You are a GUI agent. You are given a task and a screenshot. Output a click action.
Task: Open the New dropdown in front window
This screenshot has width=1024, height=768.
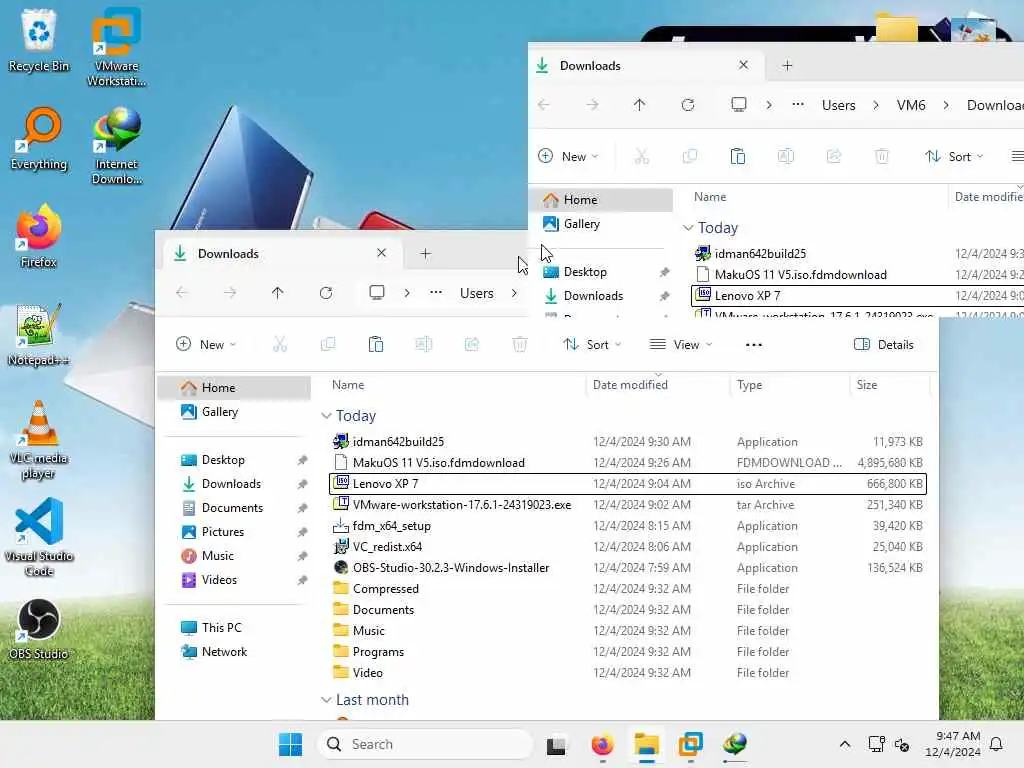coord(206,344)
